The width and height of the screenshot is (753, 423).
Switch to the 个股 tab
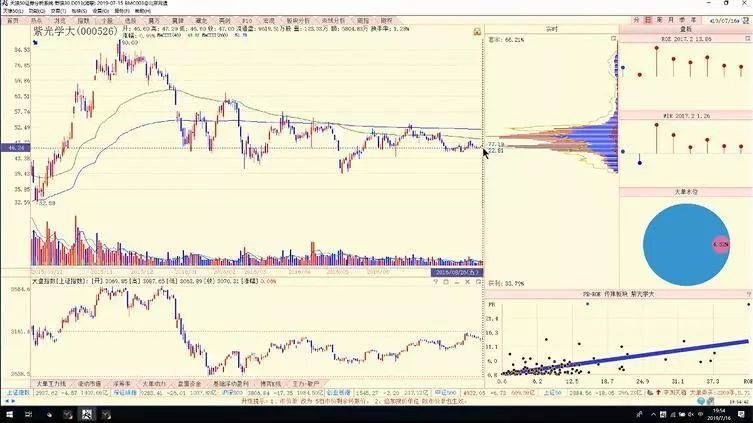coord(107,21)
